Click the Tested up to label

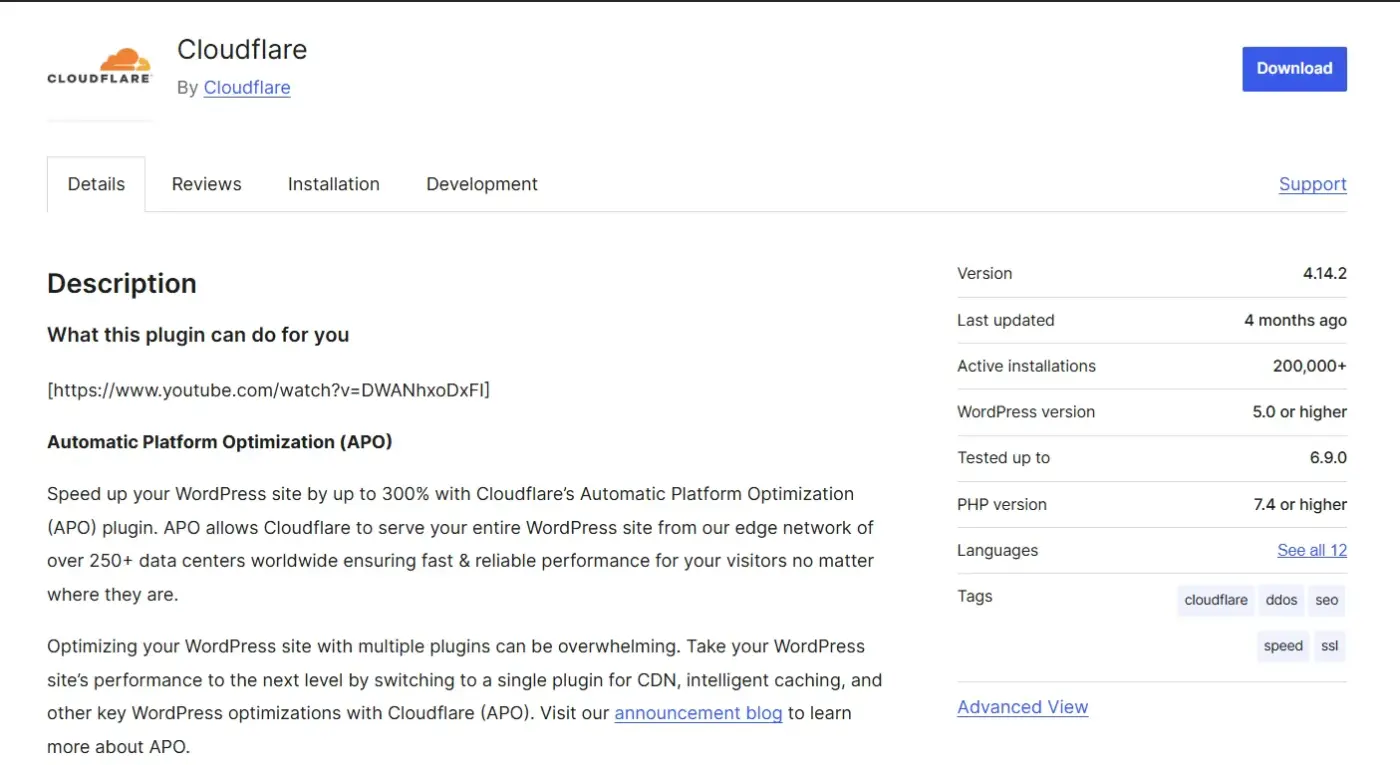[1003, 458]
